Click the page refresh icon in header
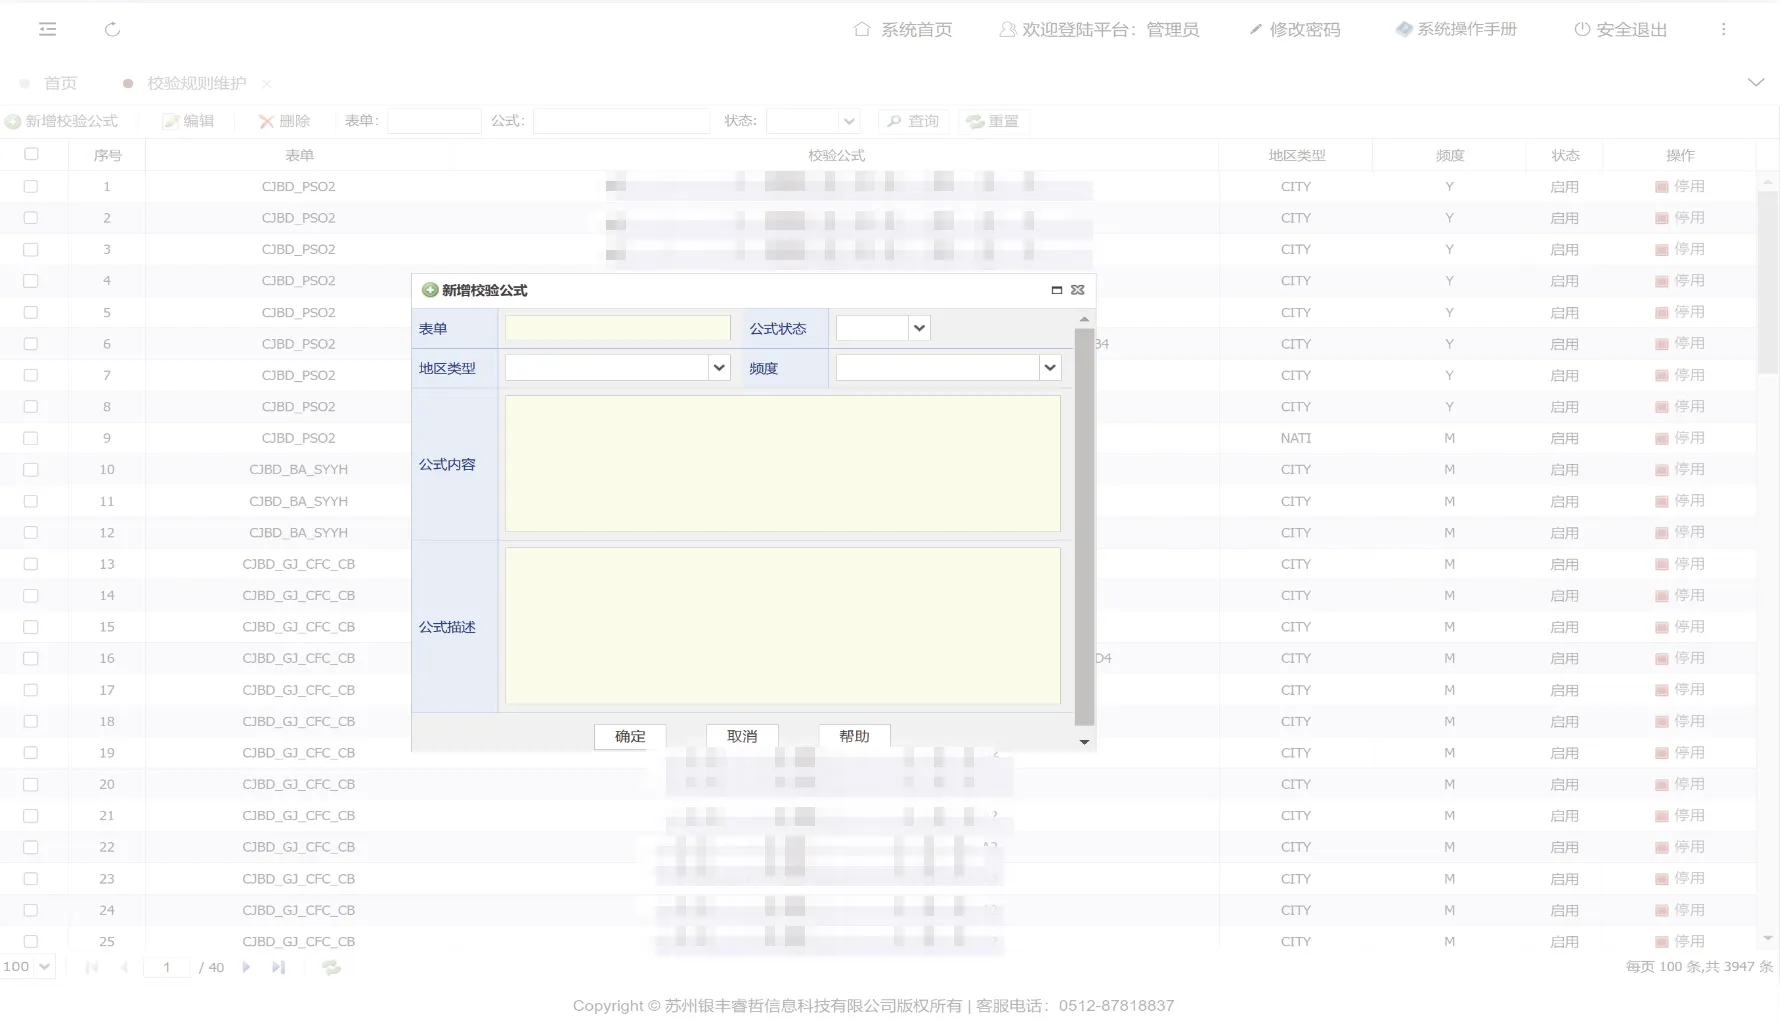1780x1026 pixels. coord(112,30)
